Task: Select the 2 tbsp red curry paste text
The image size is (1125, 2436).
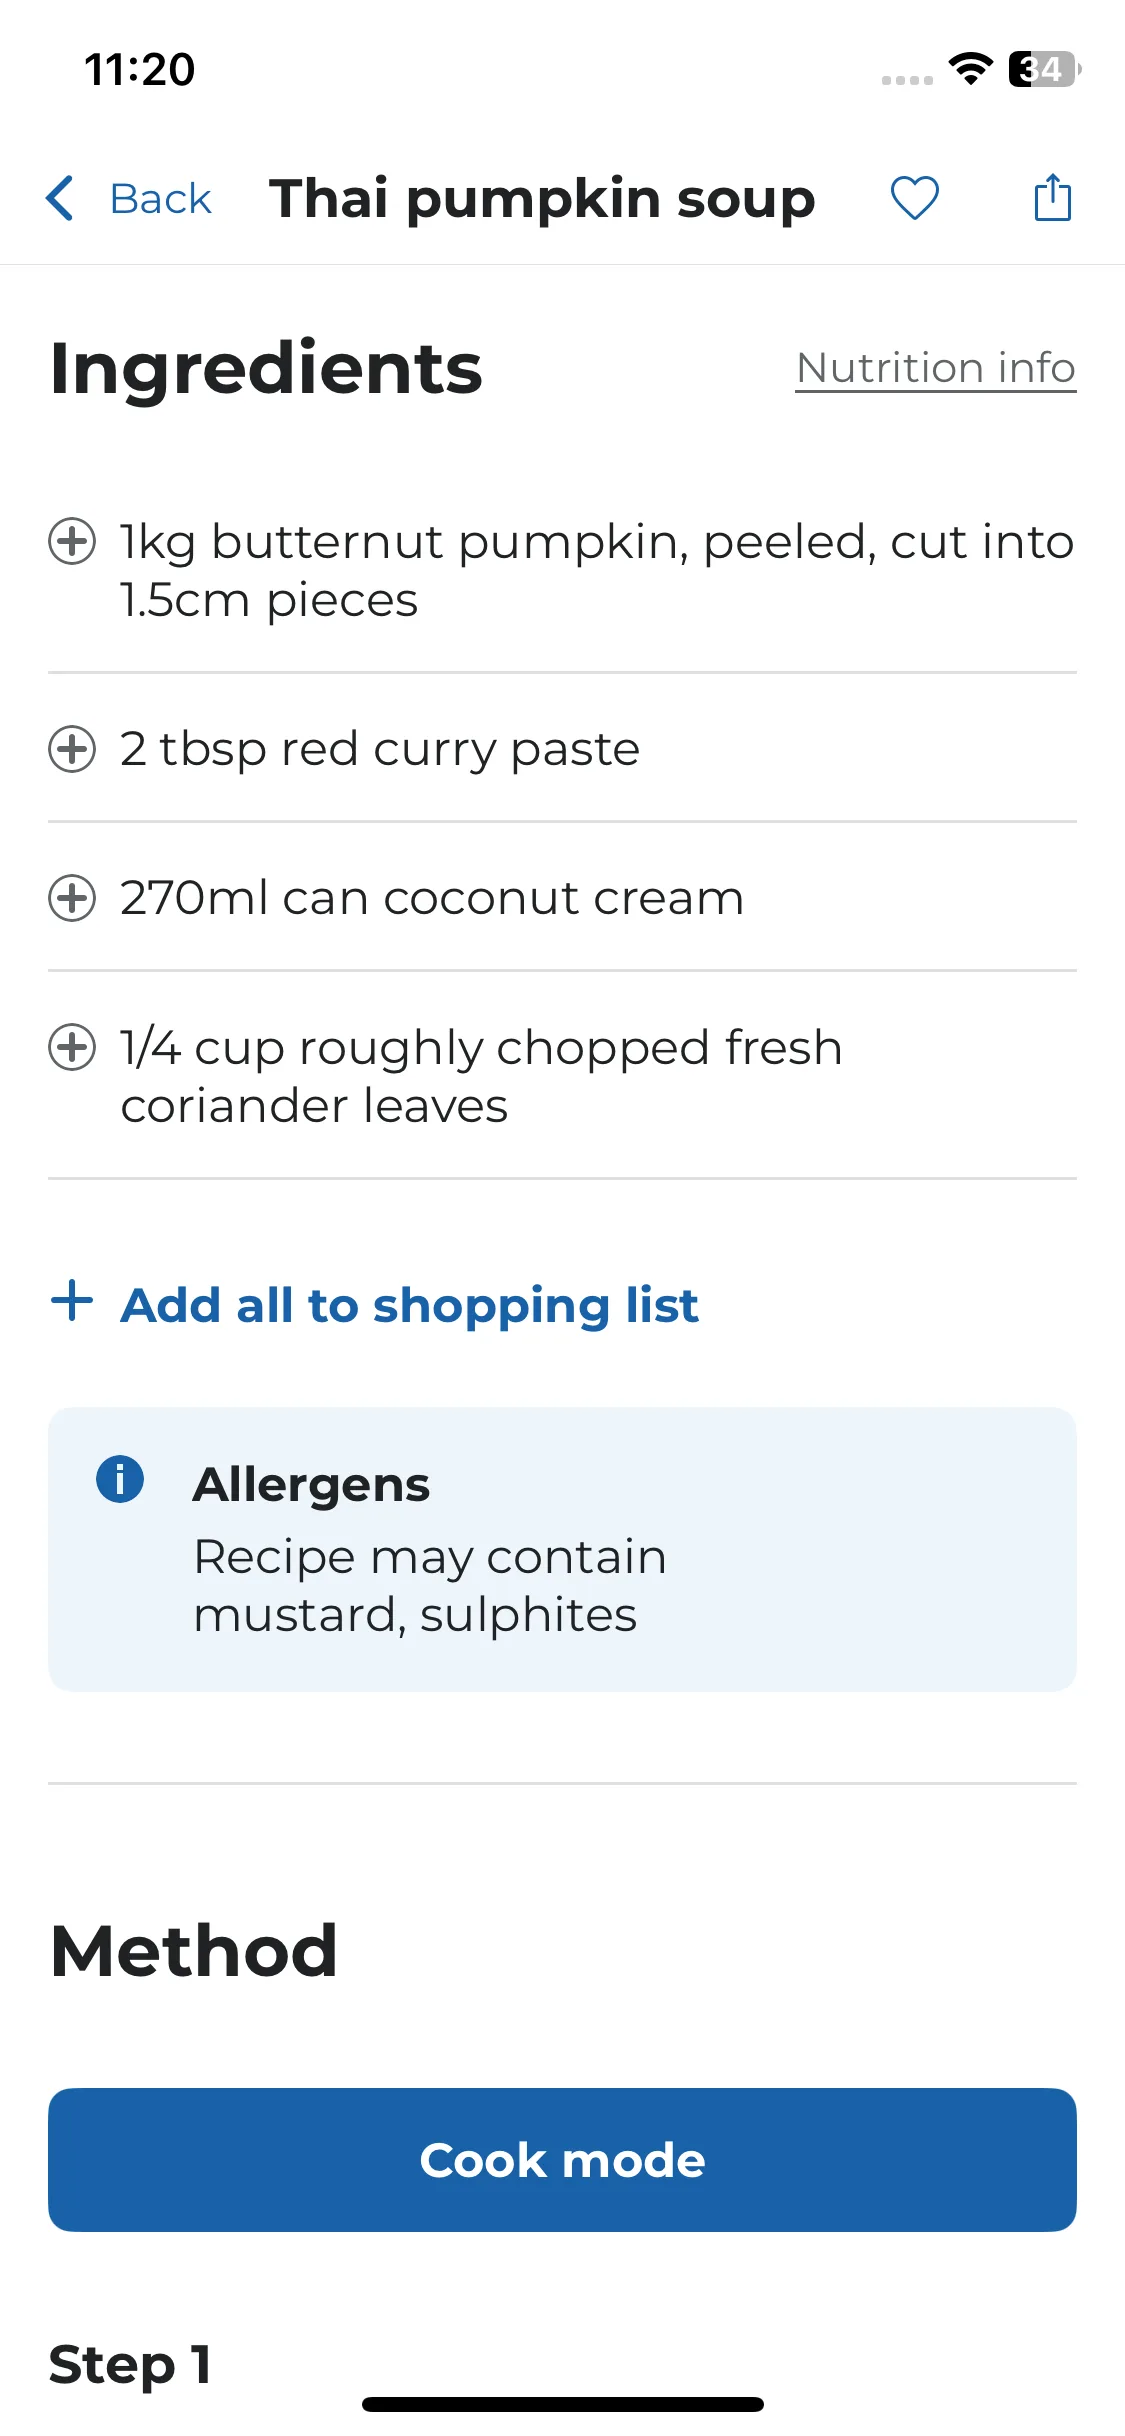Action: (x=380, y=749)
